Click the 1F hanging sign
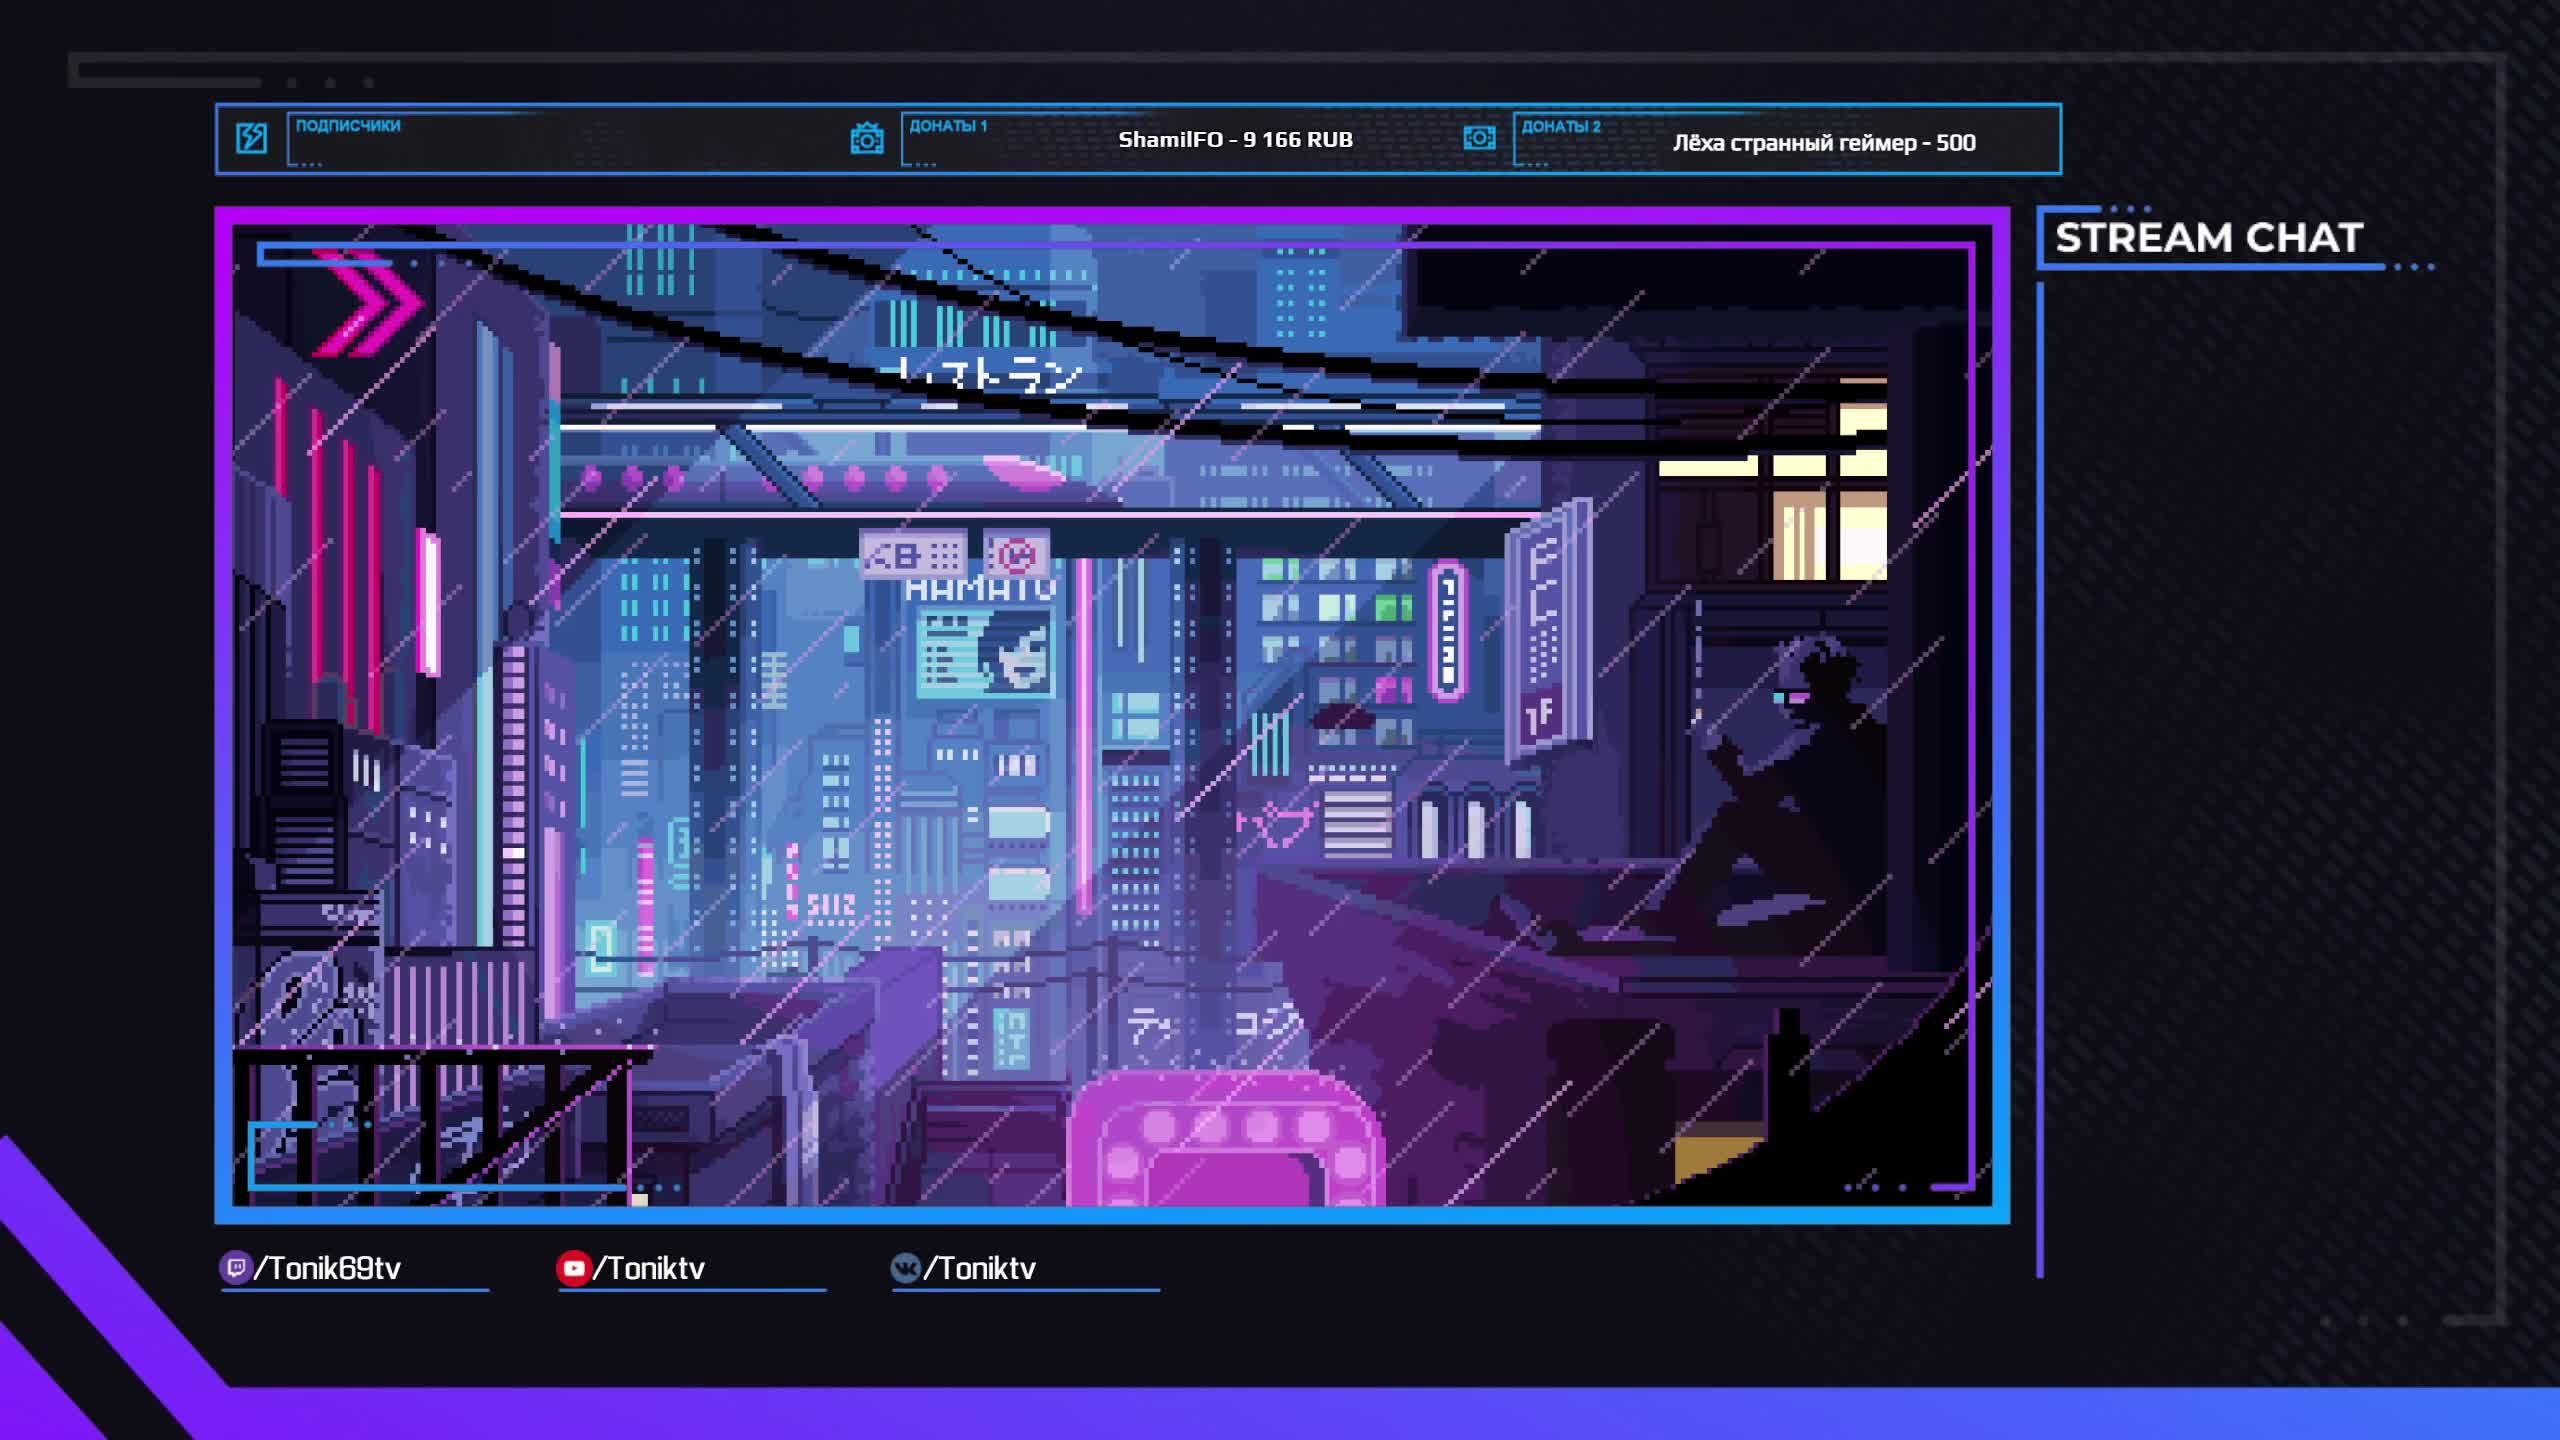Screen dimensions: 2560x1440 click(x=1540, y=715)
